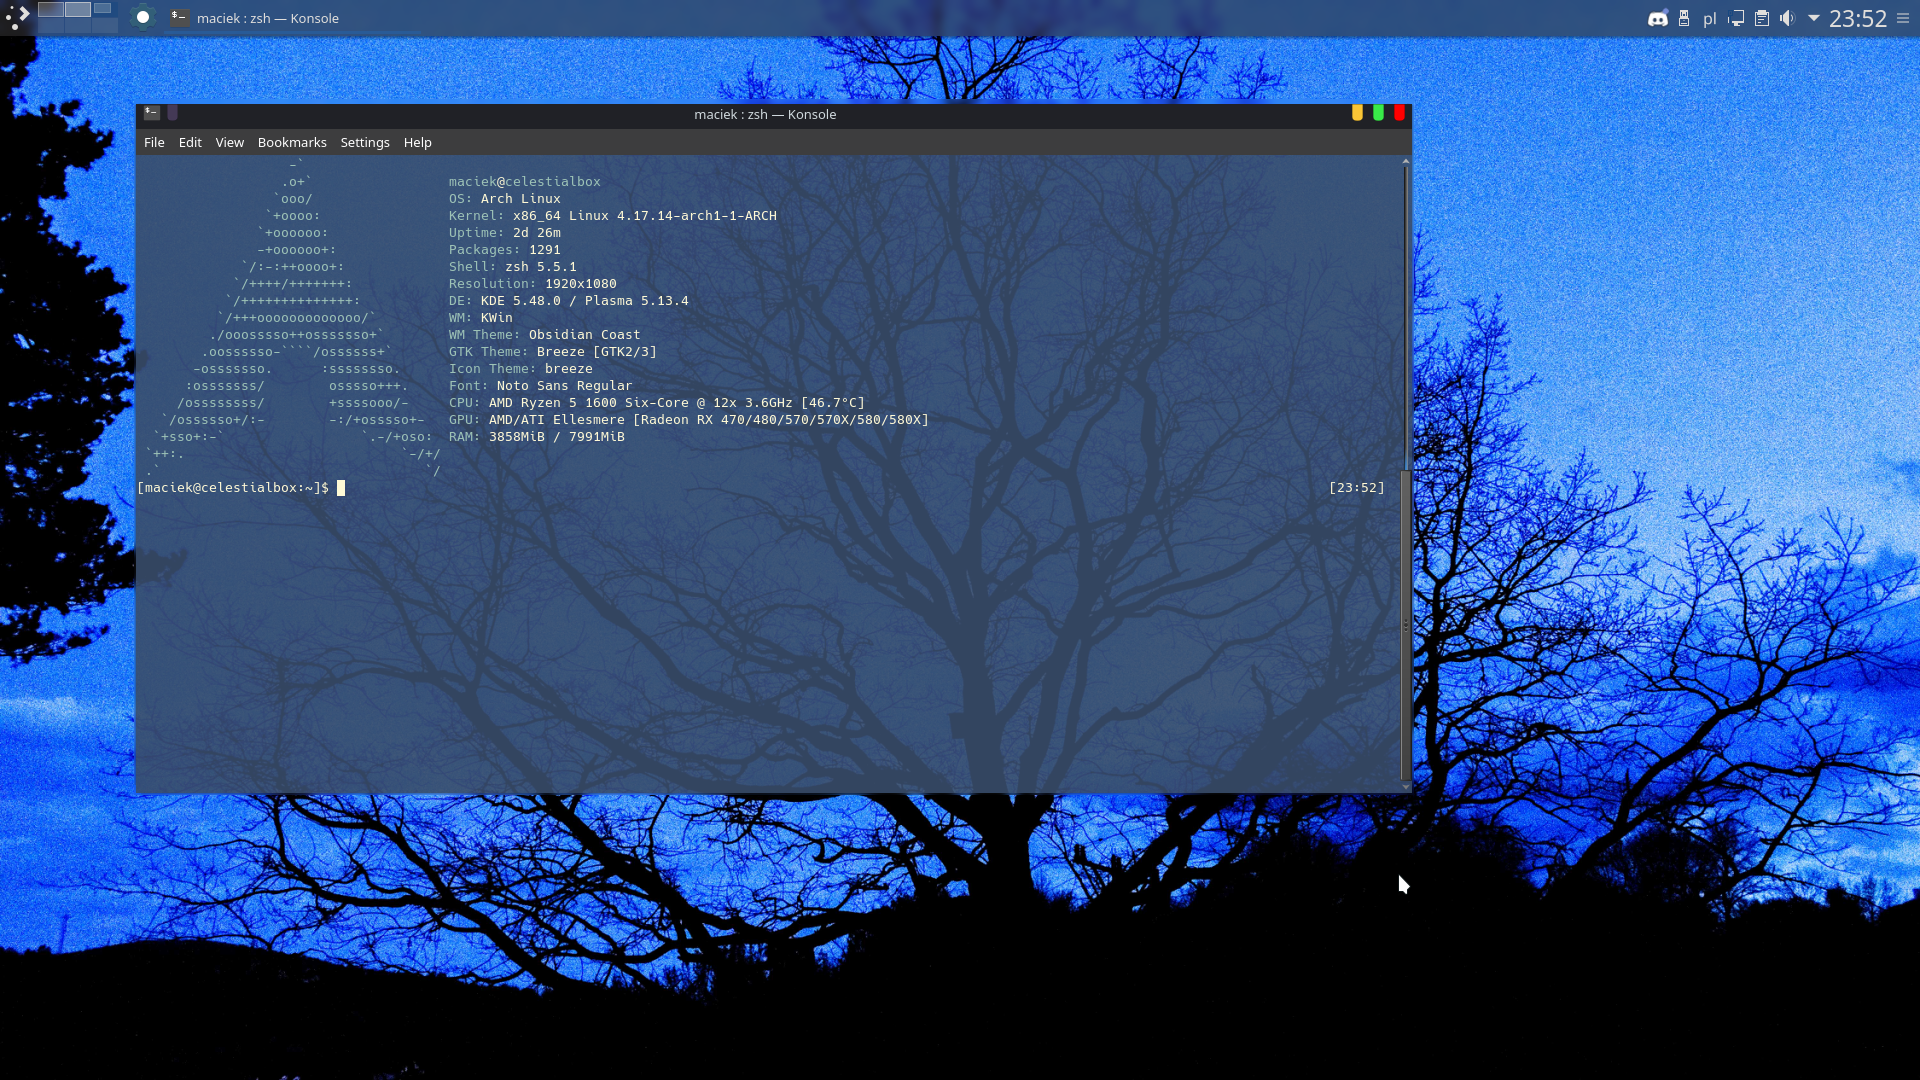
Task: Expand hidden system tray icons arrow
Action: click(x=1813, y=18)
